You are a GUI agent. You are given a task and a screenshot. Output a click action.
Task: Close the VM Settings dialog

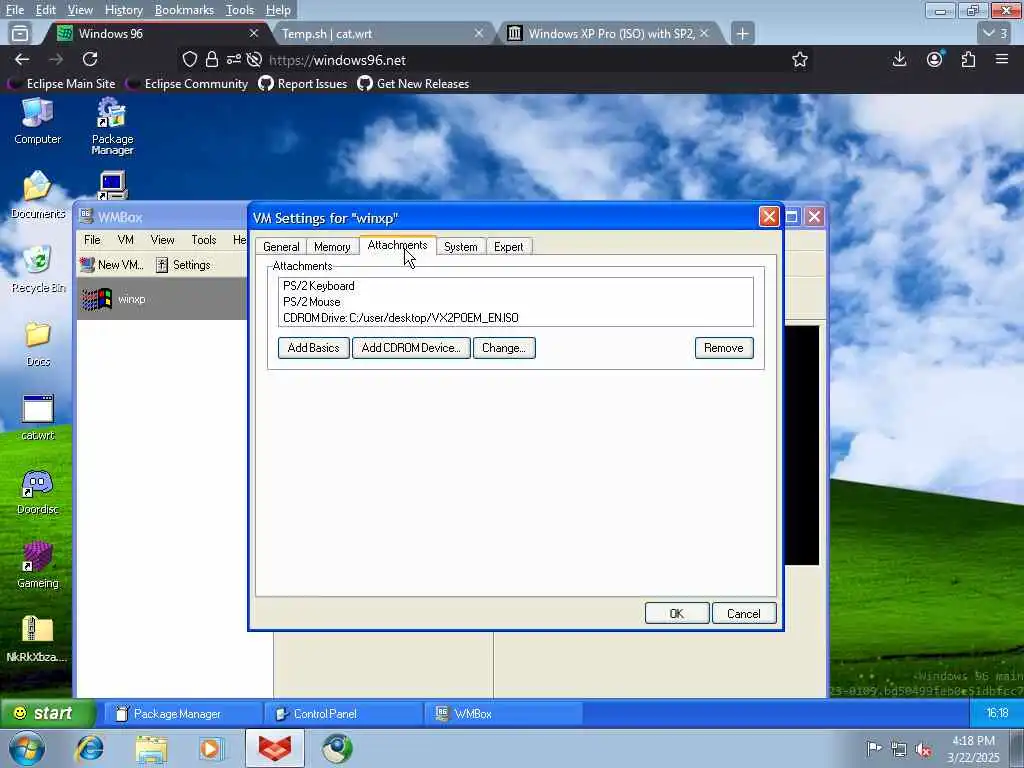click(769, 217)
